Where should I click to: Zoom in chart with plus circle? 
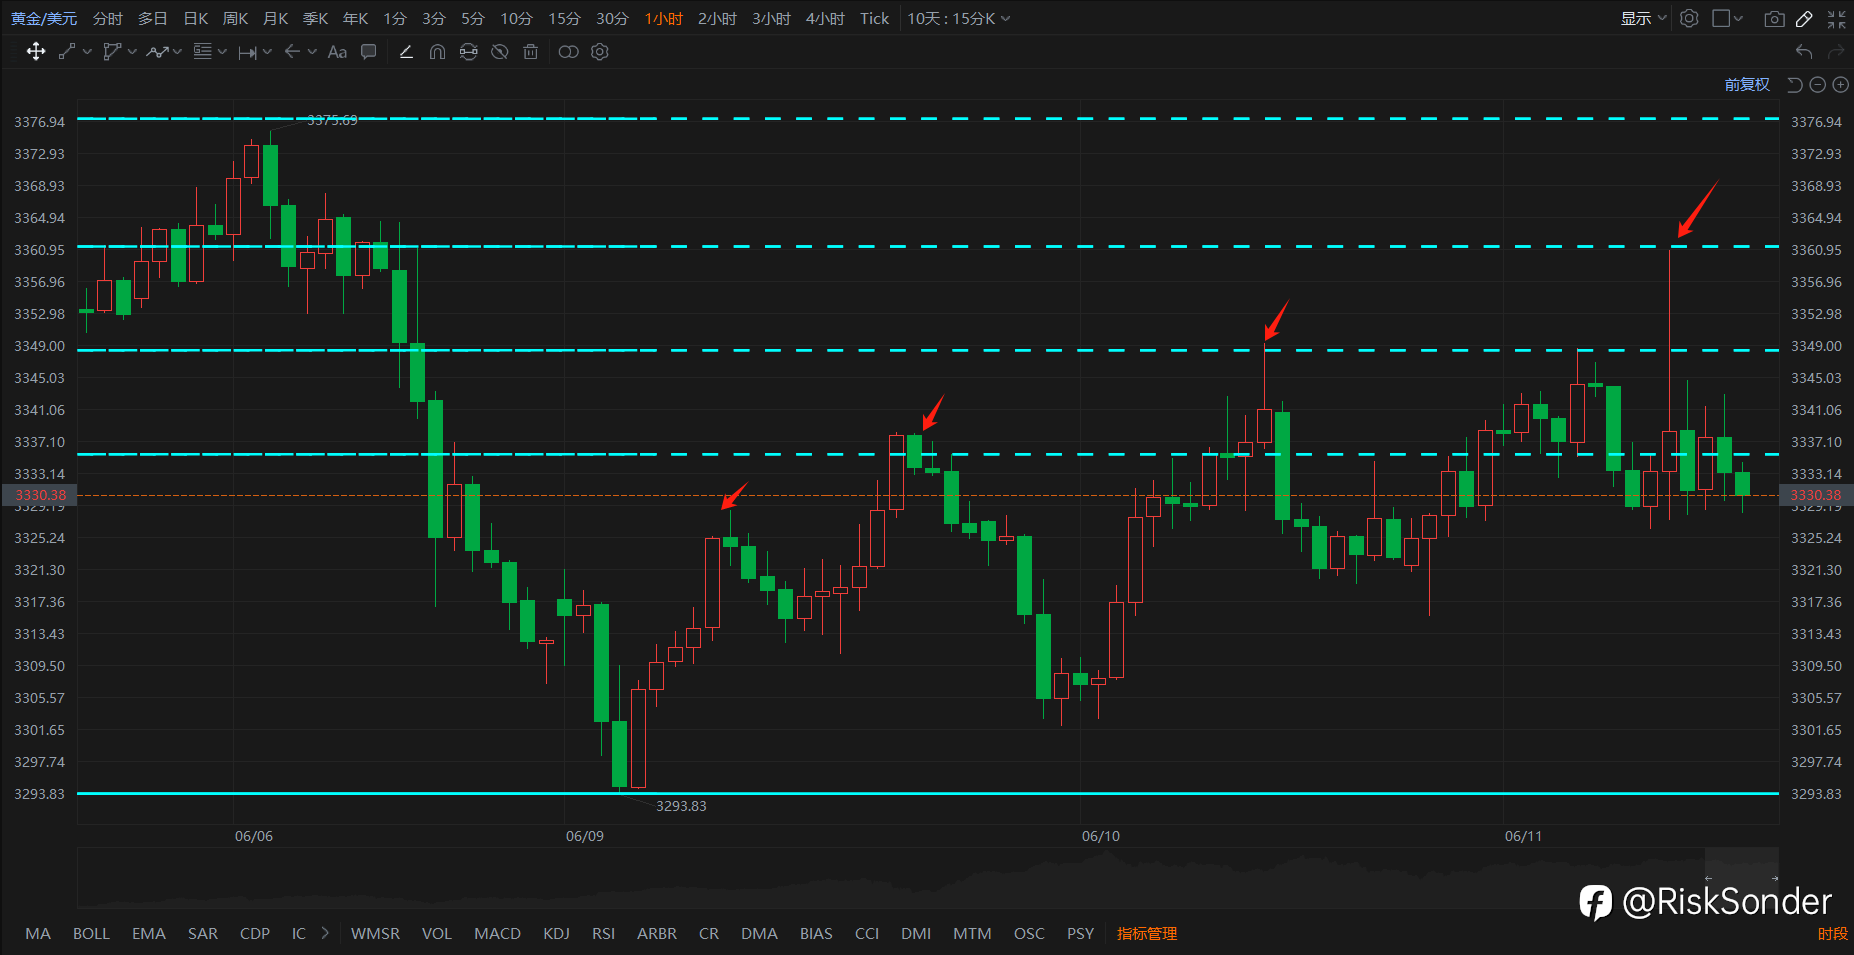pyautogui.click(x=1840, y=85)
